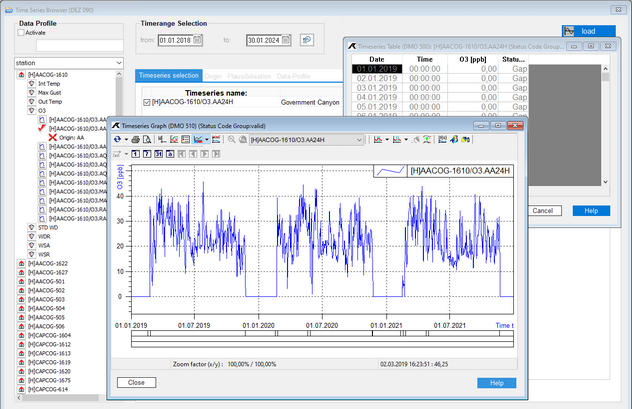Click the green marker icon in the graph toolbar
The image size is (632, 409).
point(427,139)
